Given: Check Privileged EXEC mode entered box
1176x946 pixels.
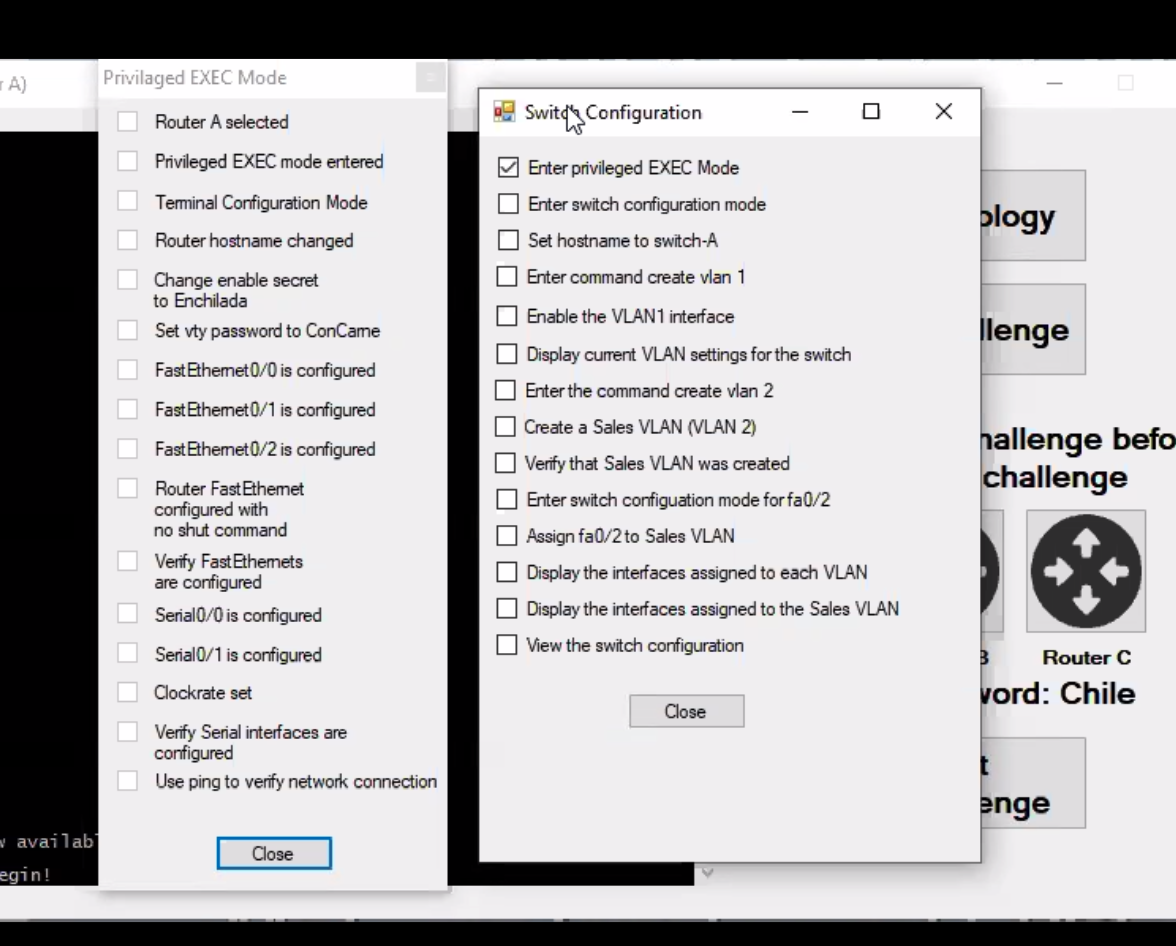Looking at the screenshot, I should click(x=128, y=161).
